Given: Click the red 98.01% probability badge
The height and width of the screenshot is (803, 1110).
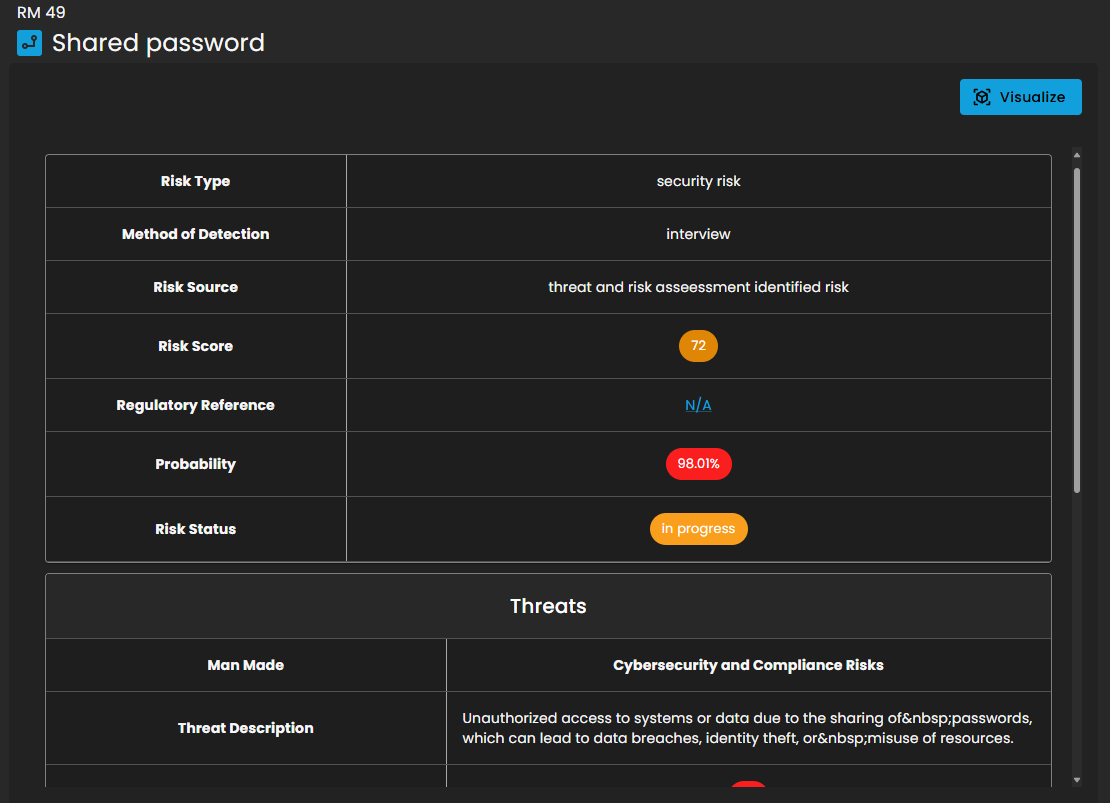Looking at the screenshot, I should coord(698,464).
